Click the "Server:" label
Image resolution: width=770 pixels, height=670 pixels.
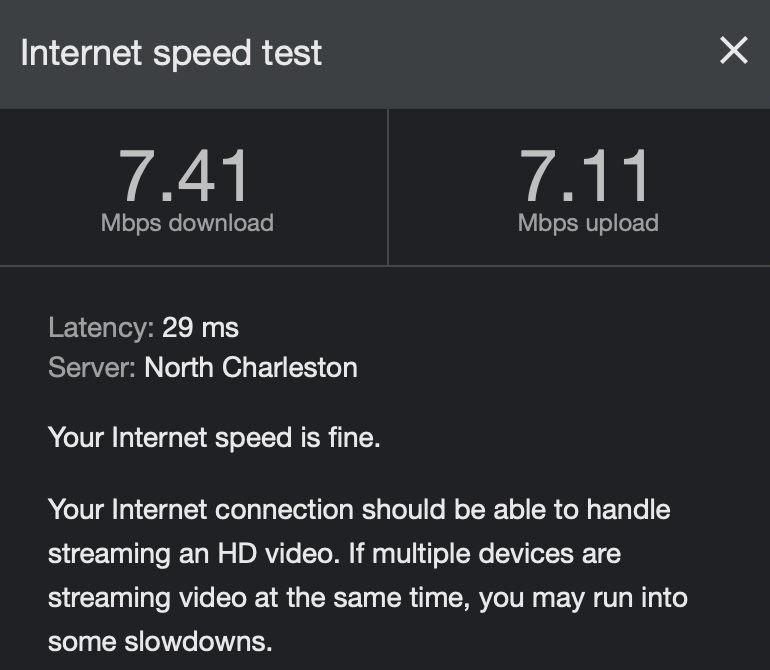coord(92,367)
